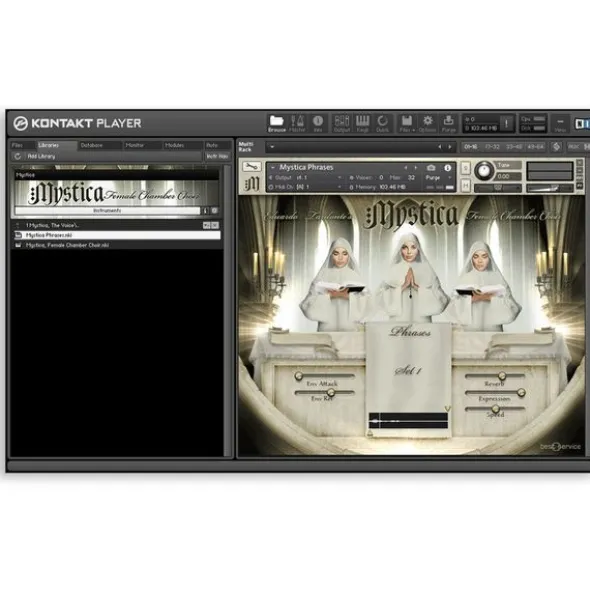Select rack page 17-32

click(492, 147)
